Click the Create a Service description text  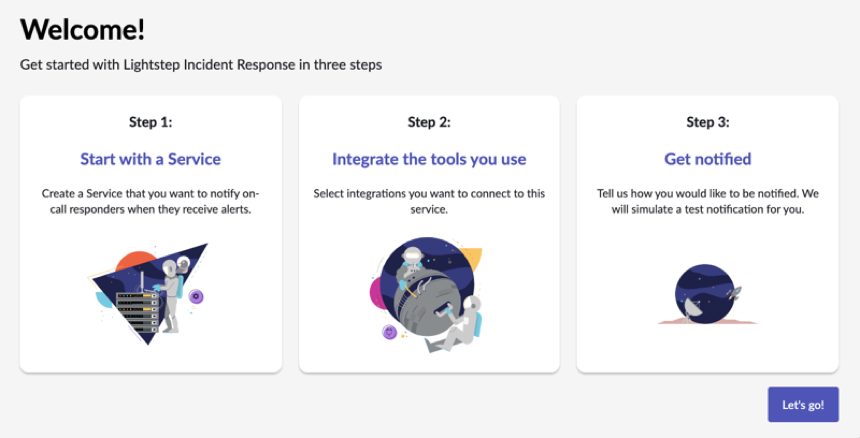point(150,201)
